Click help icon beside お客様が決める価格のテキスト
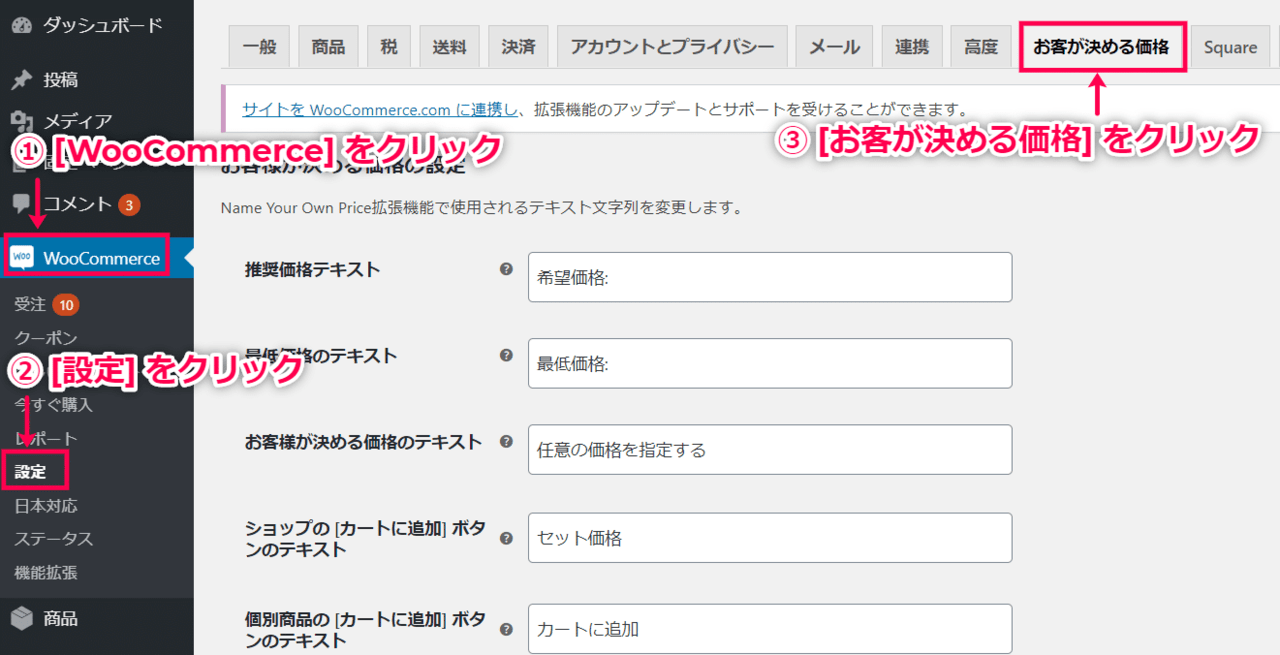 click(506, 441)
